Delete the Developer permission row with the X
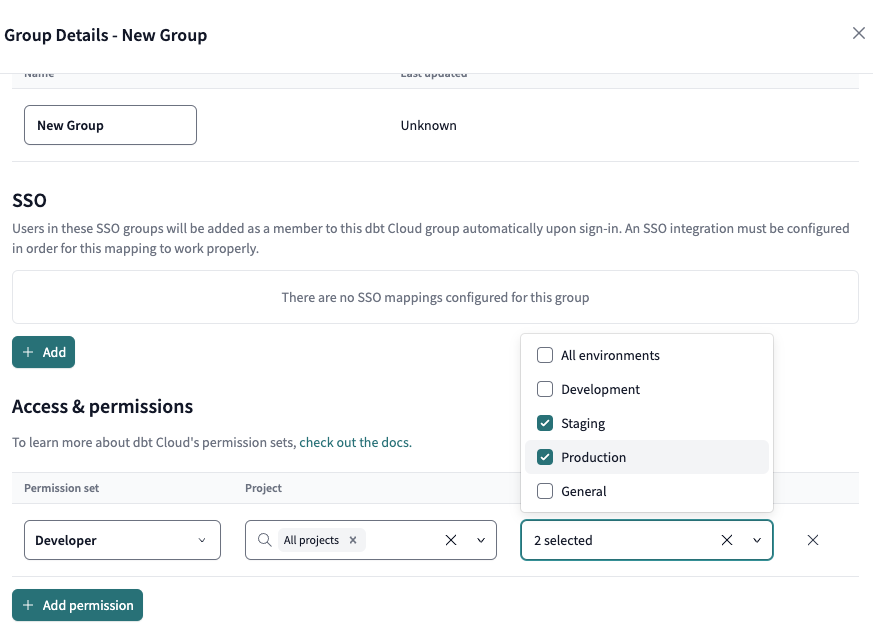 tap(813, 539)
